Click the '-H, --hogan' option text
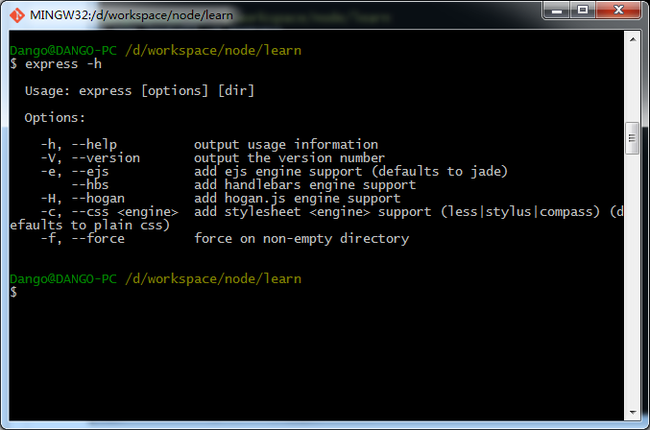 coord(82,198)
